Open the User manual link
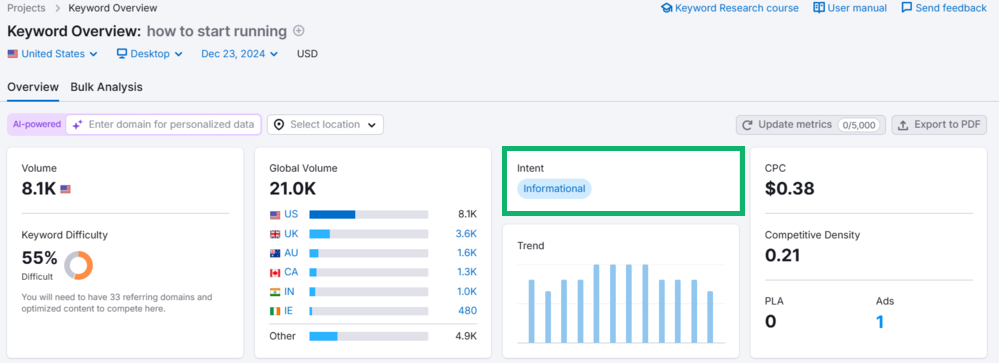This screenshot has height=363, width=999. tap(850, 8)
